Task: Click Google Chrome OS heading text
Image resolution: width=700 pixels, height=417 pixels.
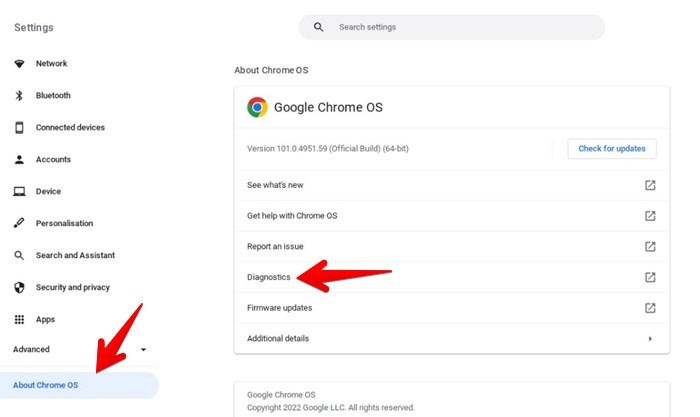Action: tap(328, 108)
